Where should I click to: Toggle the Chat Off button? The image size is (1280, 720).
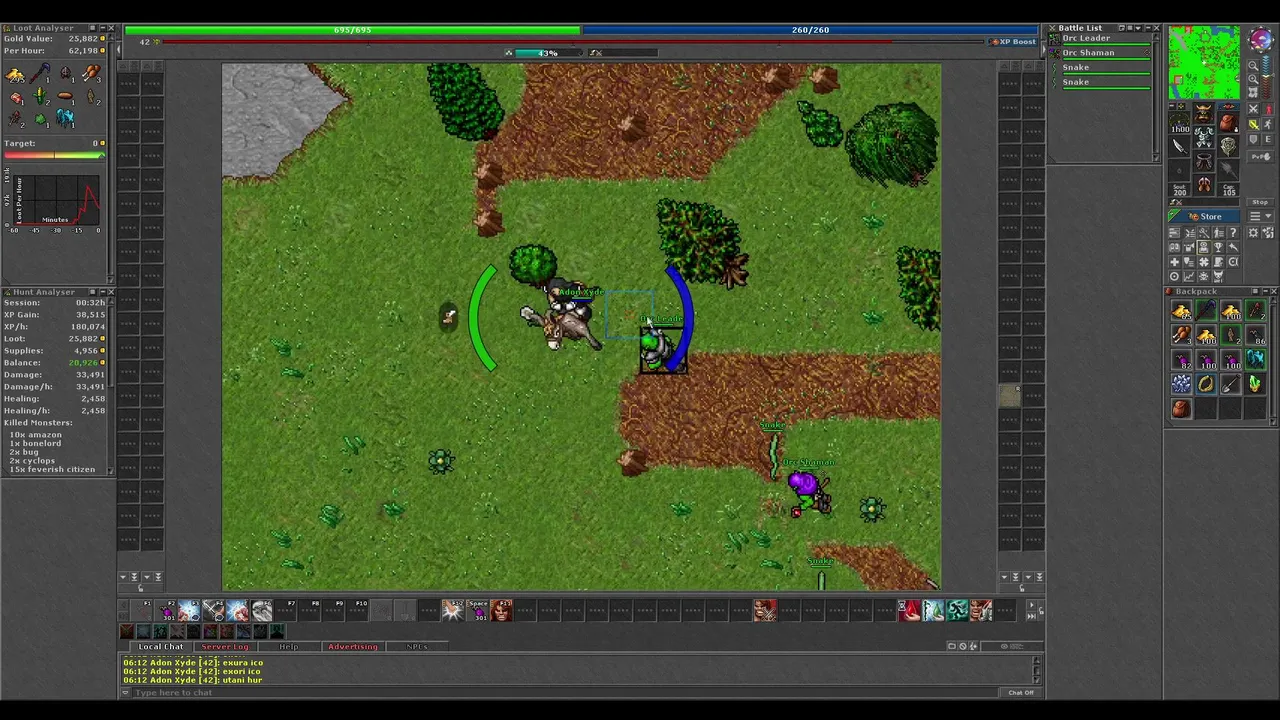[1021, 692]
